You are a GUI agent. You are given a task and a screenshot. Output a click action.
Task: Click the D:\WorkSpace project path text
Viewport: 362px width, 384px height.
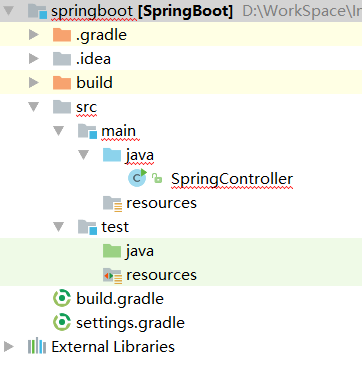[x=302, y=11]
